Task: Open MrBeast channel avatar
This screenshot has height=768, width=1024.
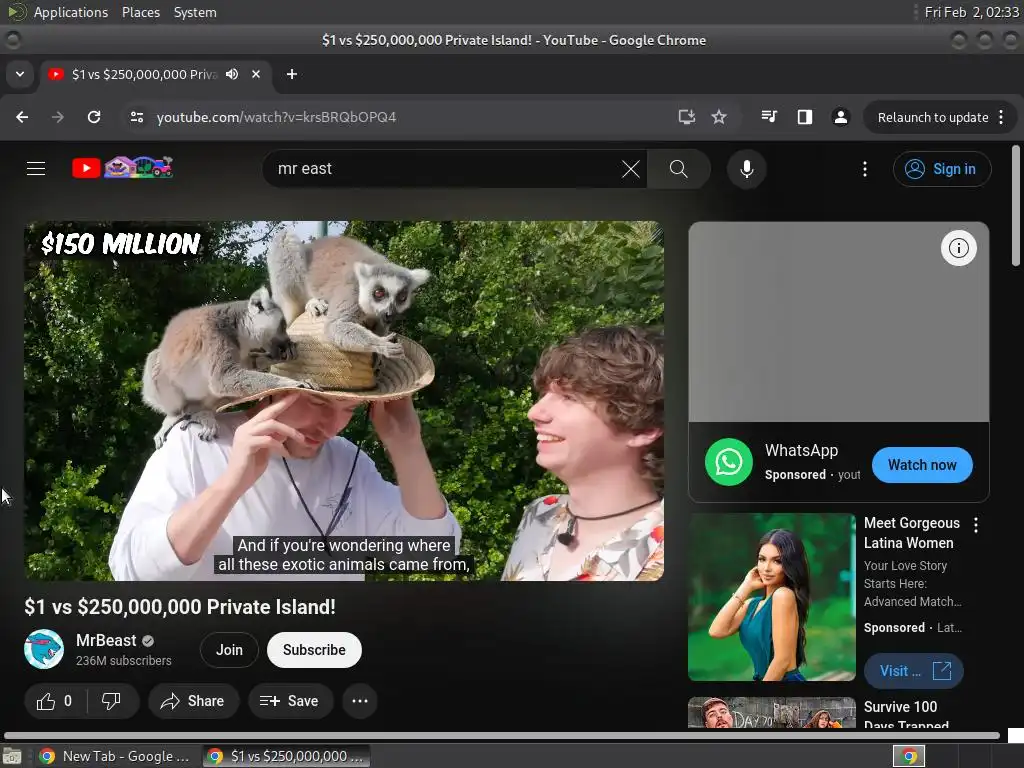Action: coord(44,649)
